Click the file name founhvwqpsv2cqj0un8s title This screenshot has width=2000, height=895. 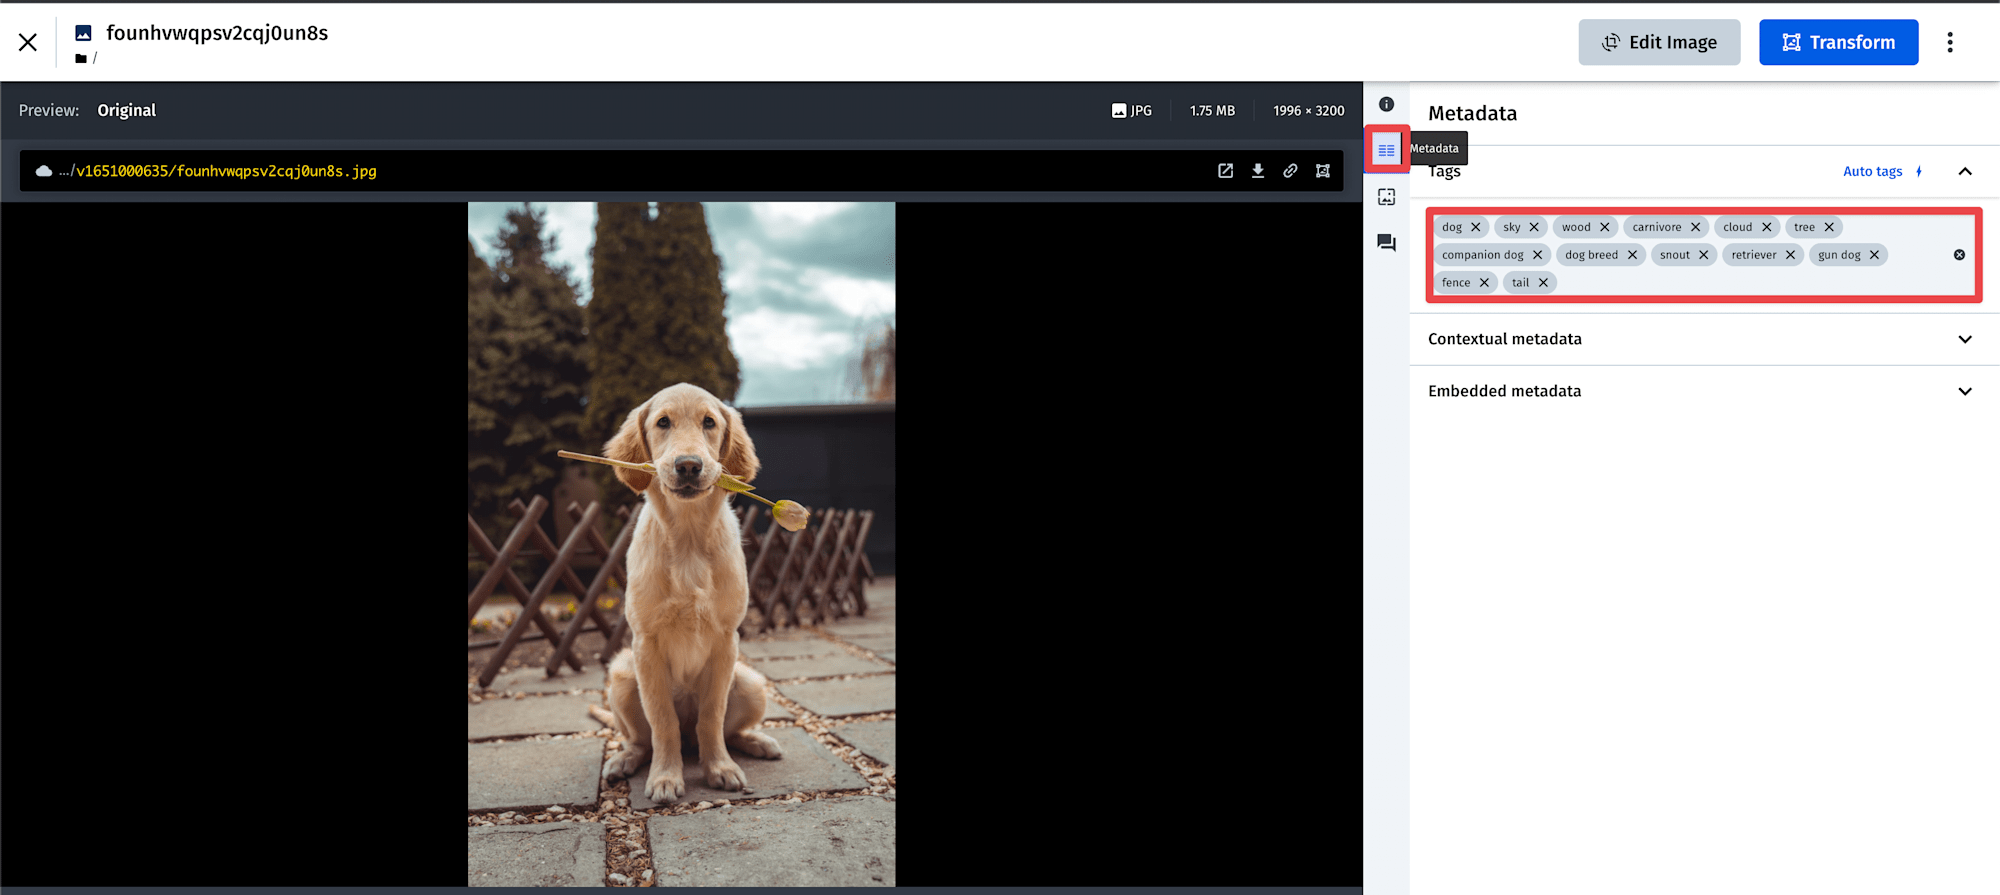point(217,33)
